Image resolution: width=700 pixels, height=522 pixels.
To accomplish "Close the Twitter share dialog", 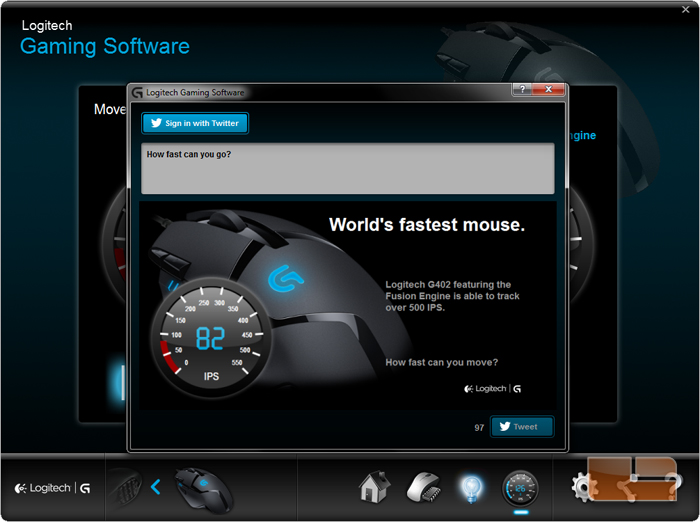I will point(547,91).
